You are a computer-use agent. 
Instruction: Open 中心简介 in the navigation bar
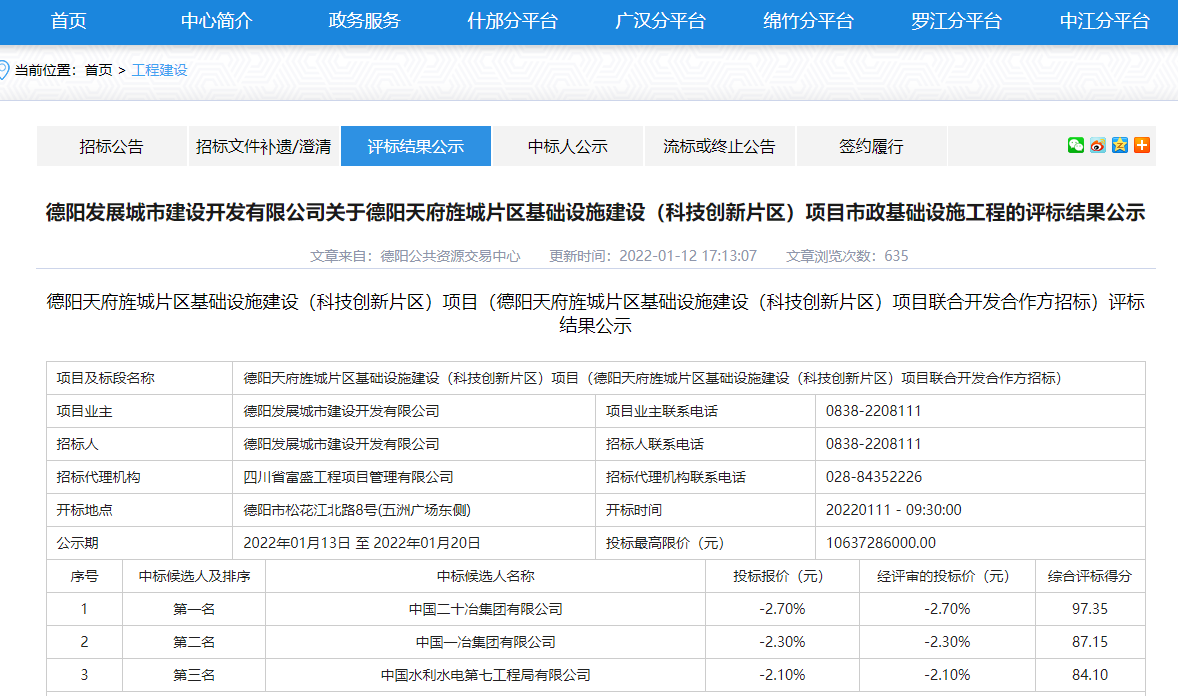coord(217,21)
